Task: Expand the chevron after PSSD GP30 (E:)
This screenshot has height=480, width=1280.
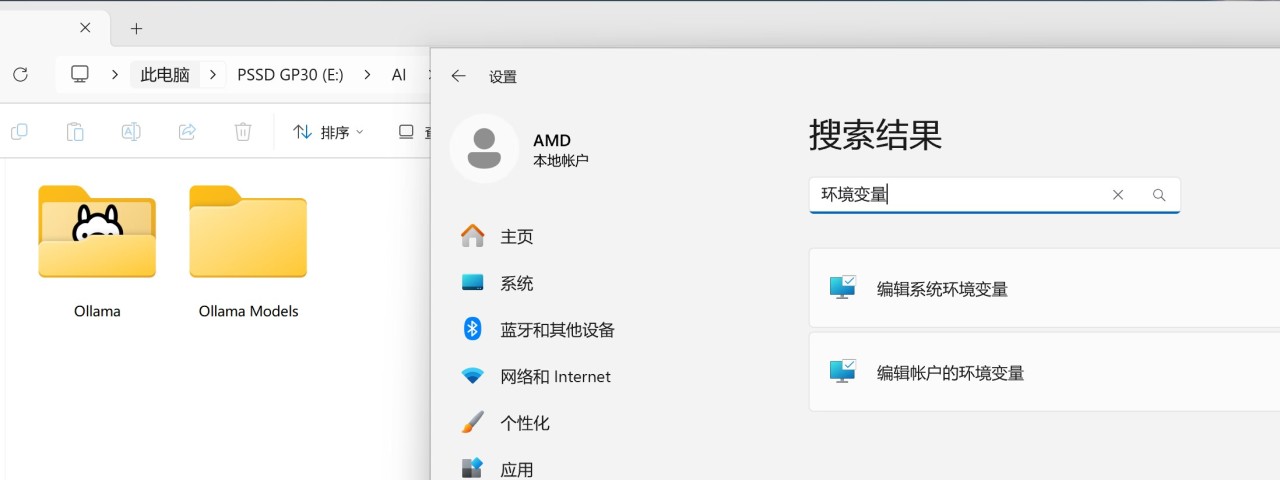Action: click(367, 75)
